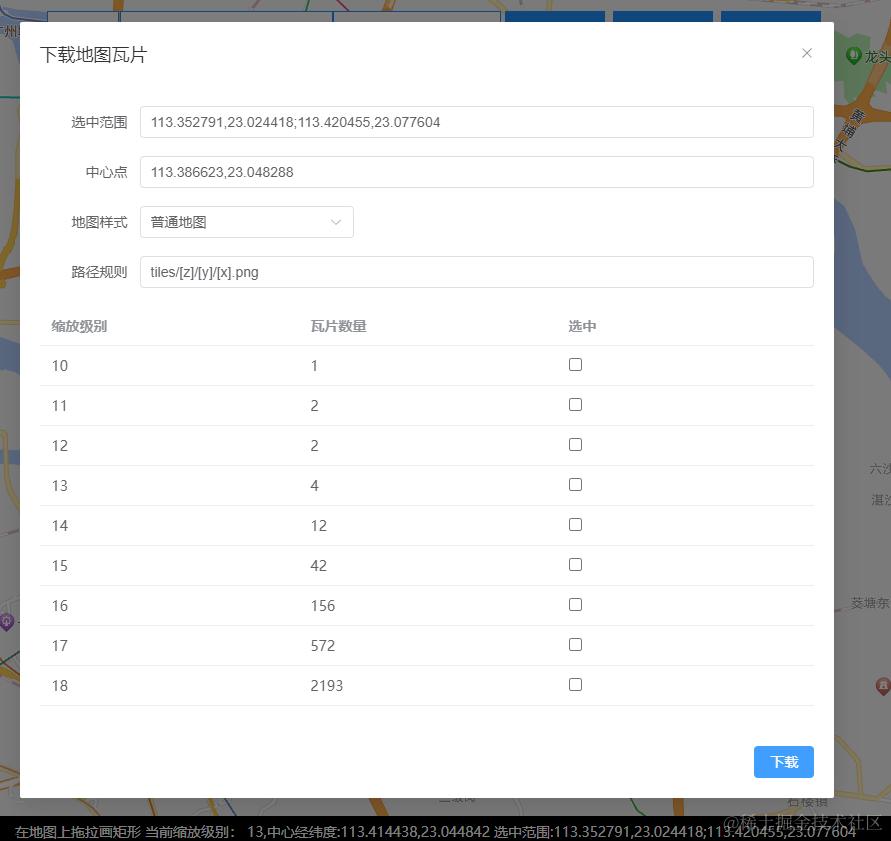The width and height of the screenshot is (891, 841).
Task: Check zoom level 17 checkbox
Action: pos(575,644)
